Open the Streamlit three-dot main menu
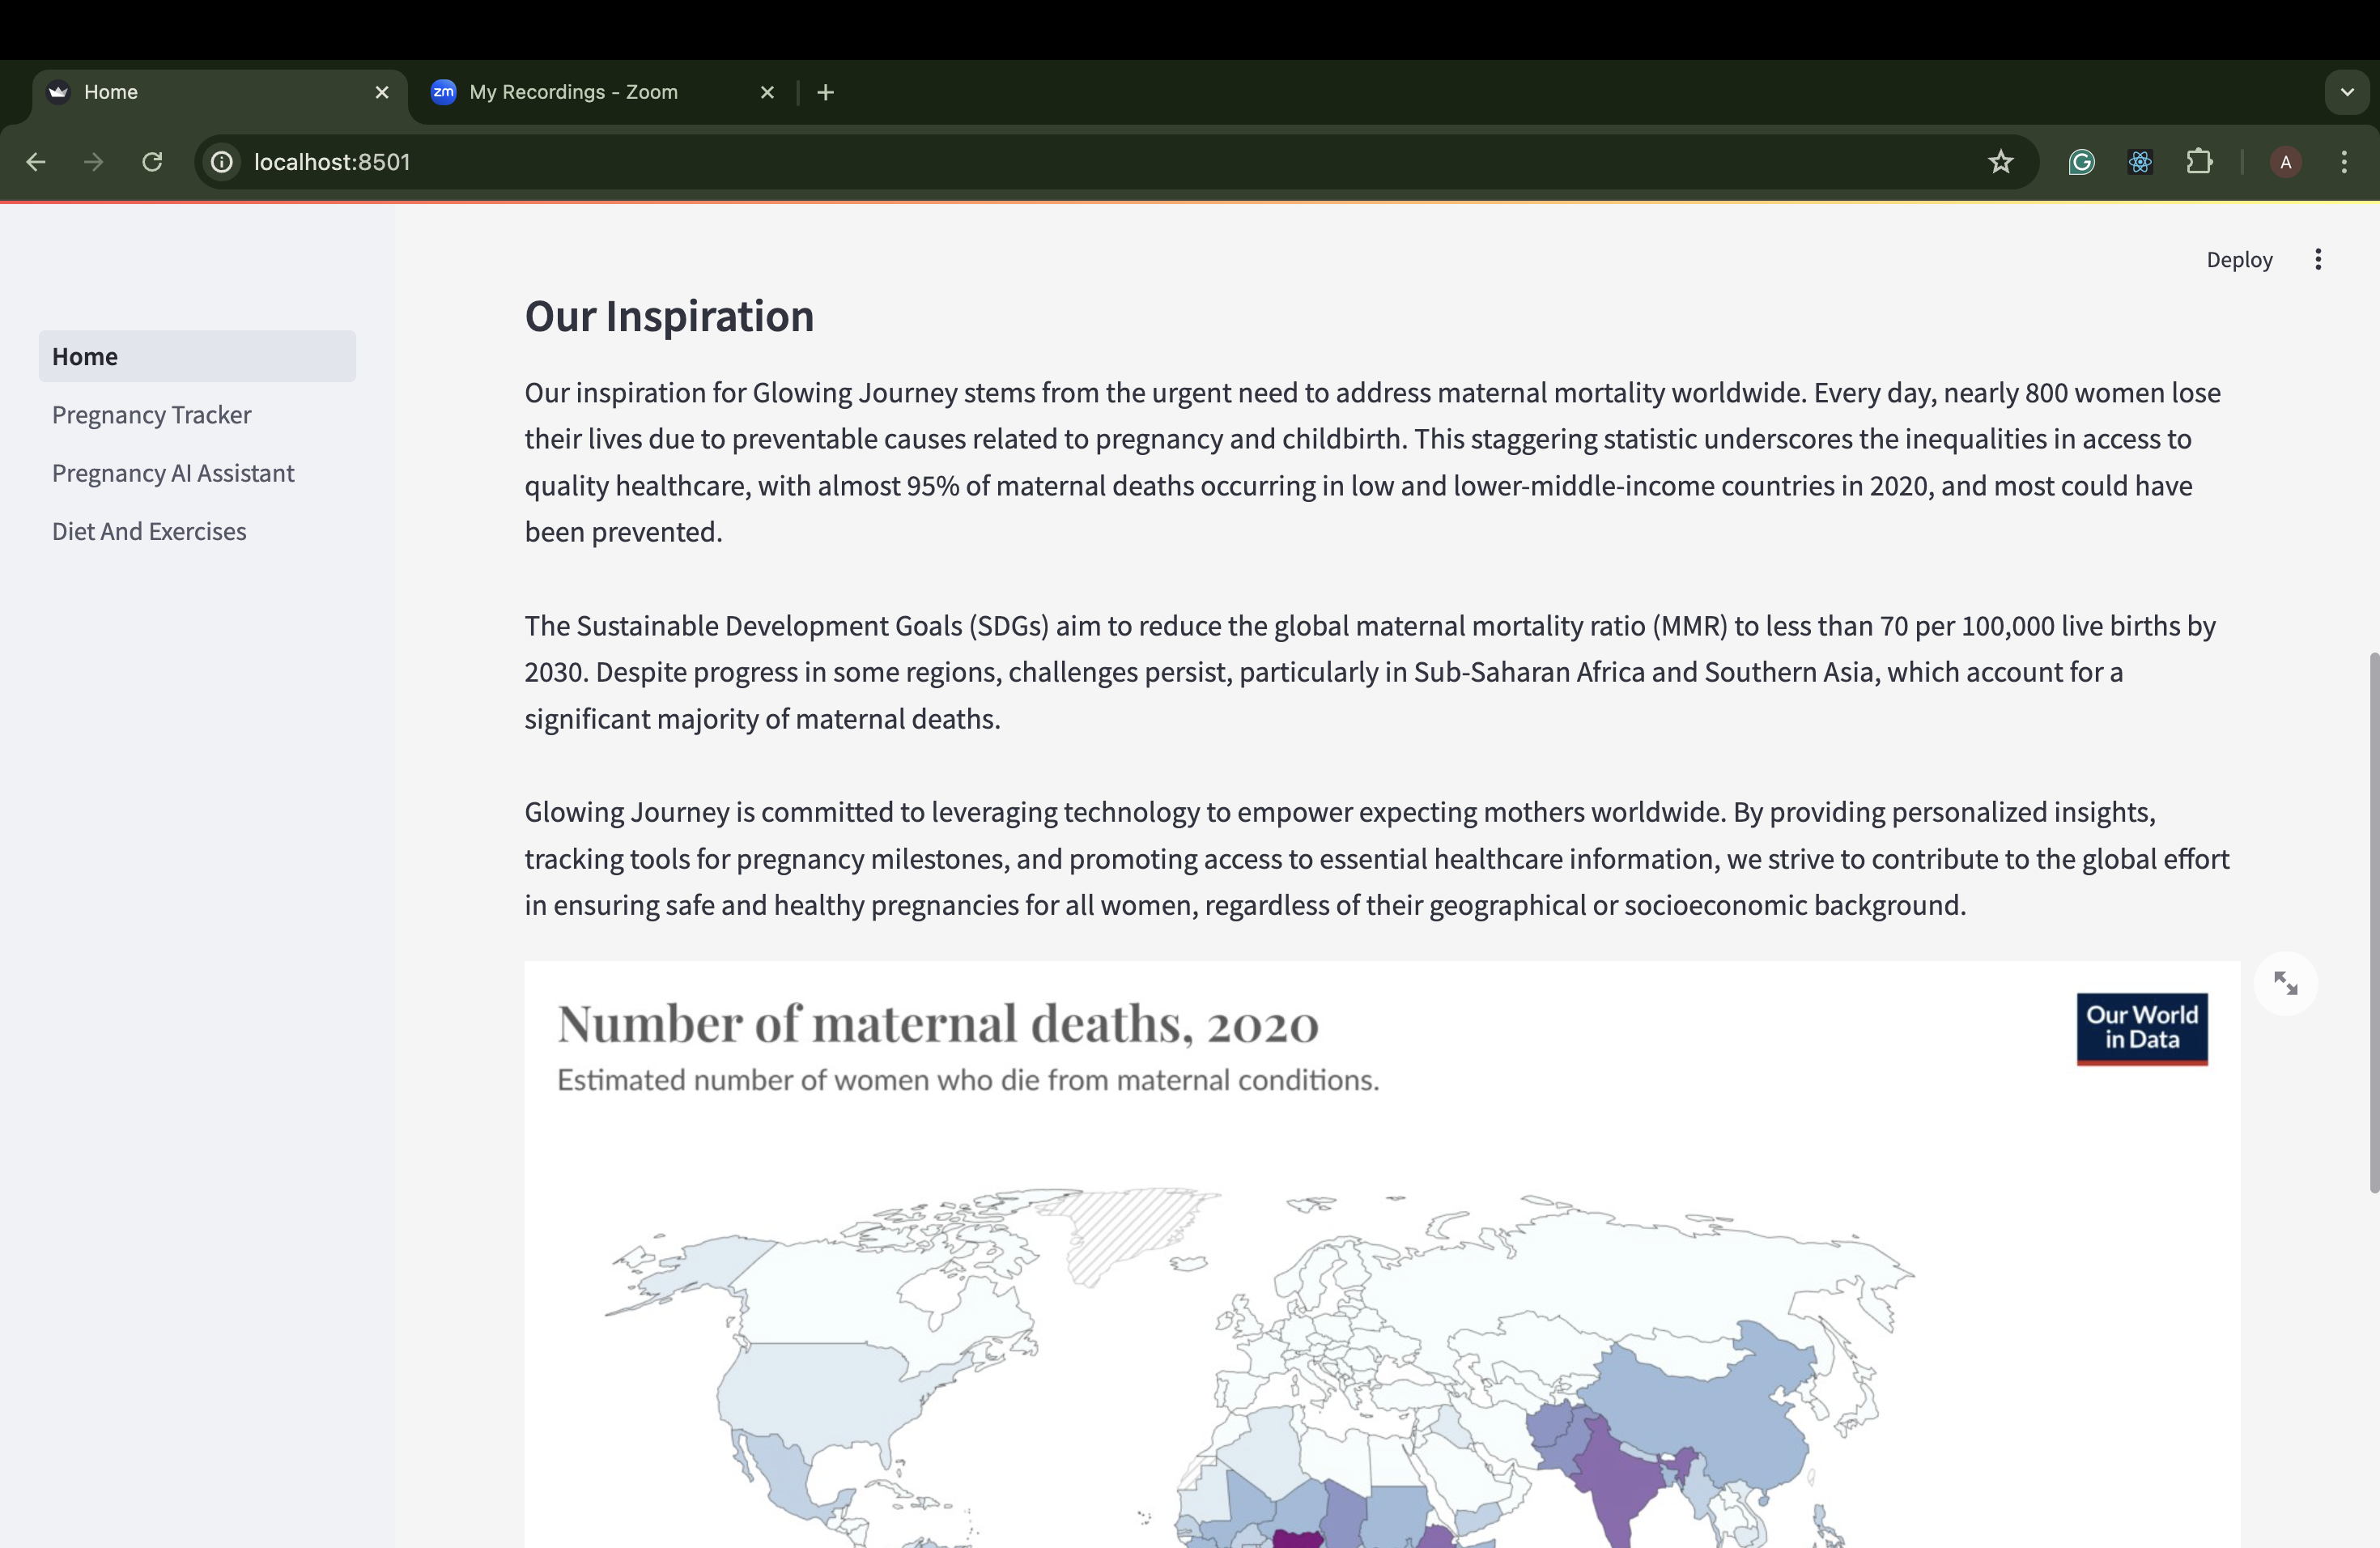 pyautogui.click(x=2317, y=260)
